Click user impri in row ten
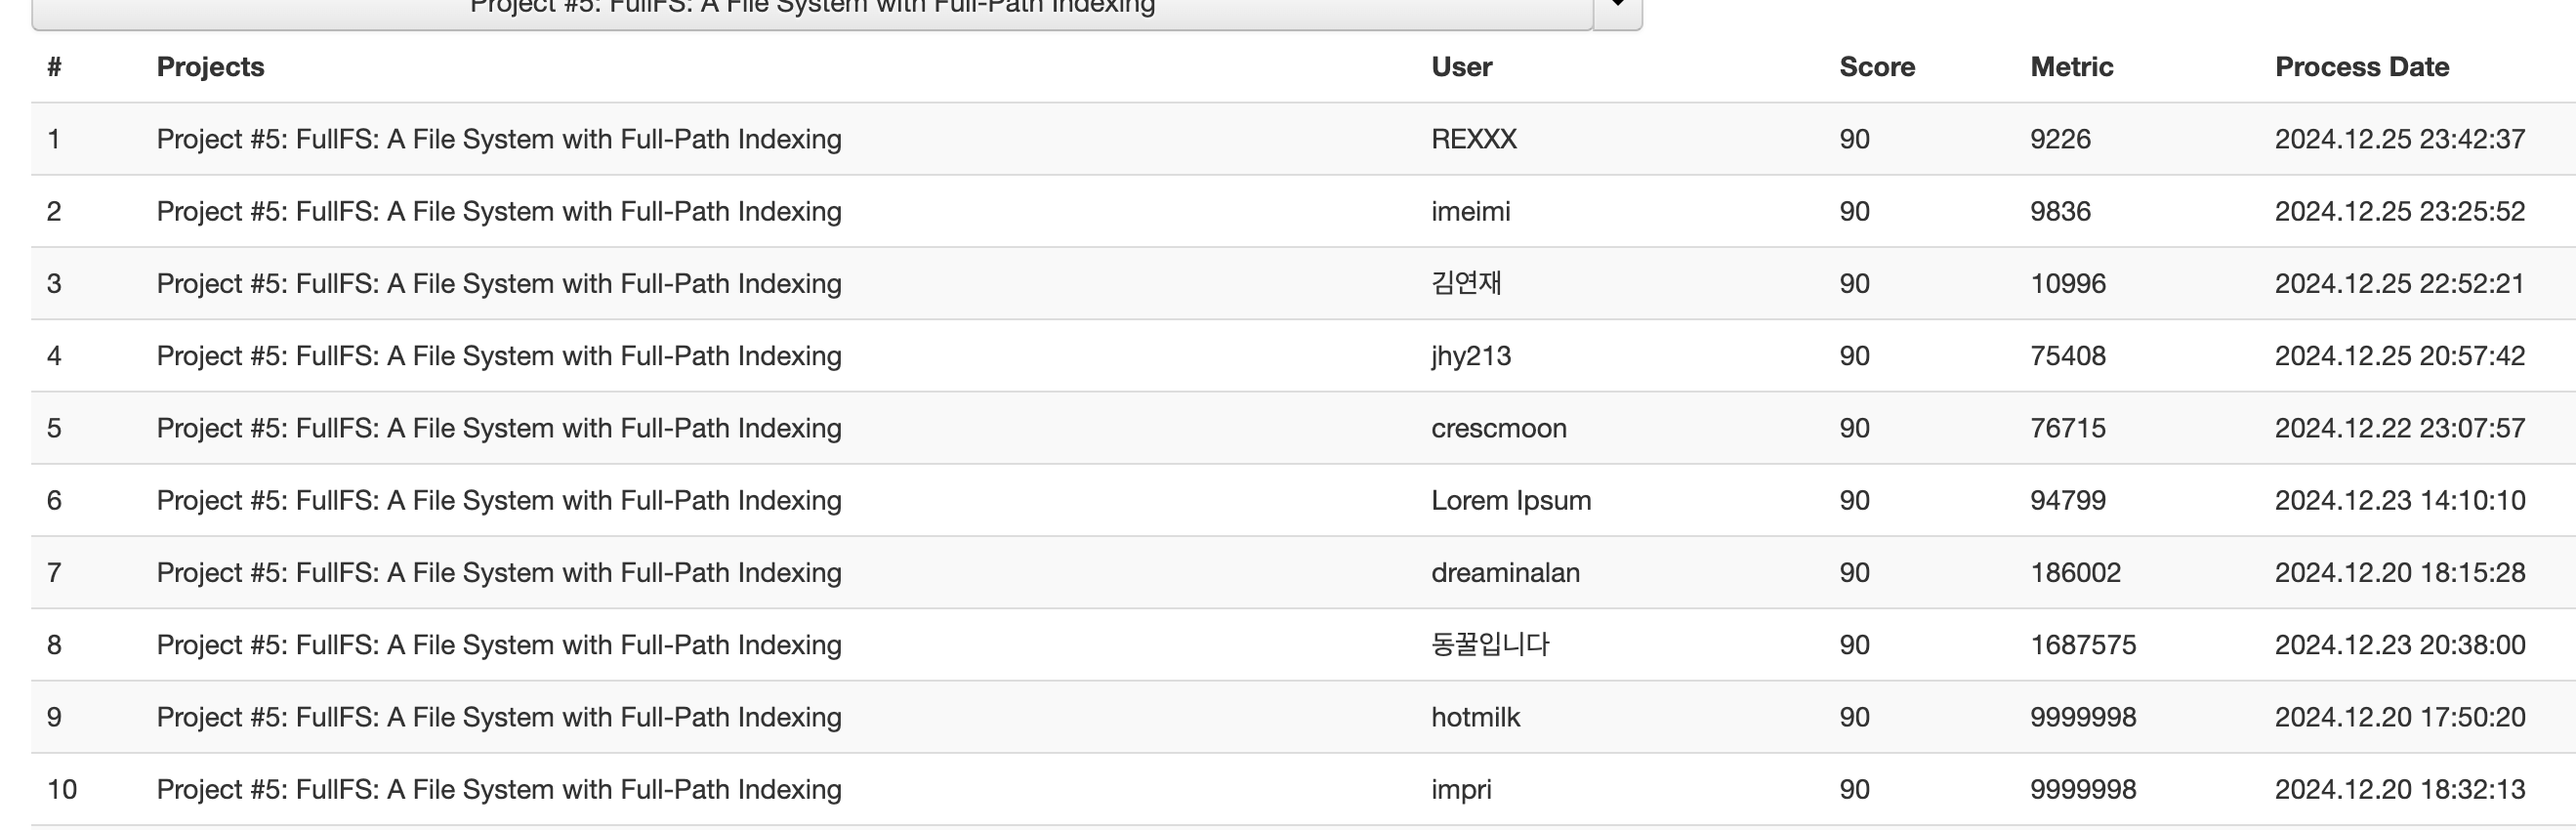 click(1461, 789)
